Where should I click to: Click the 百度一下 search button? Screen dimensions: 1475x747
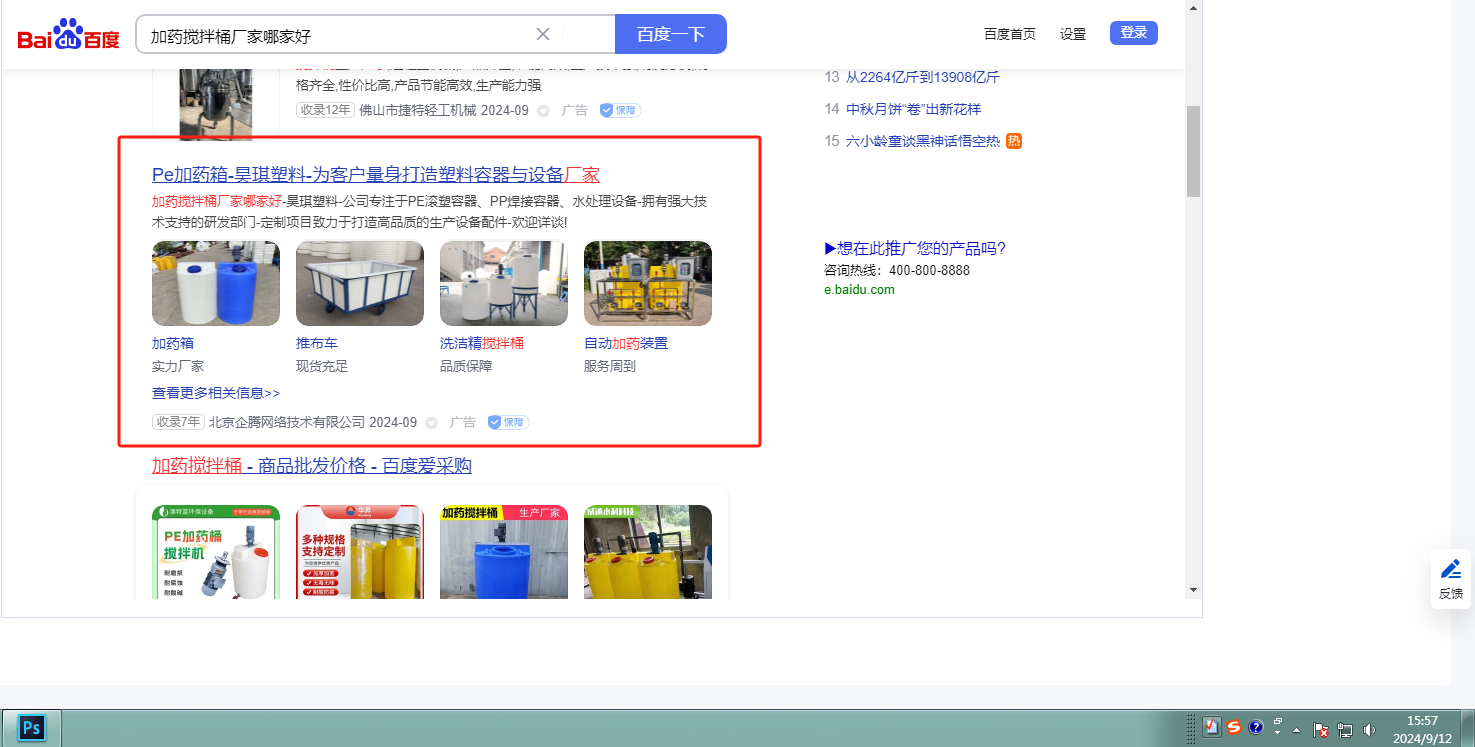click(x=671, y=34)
